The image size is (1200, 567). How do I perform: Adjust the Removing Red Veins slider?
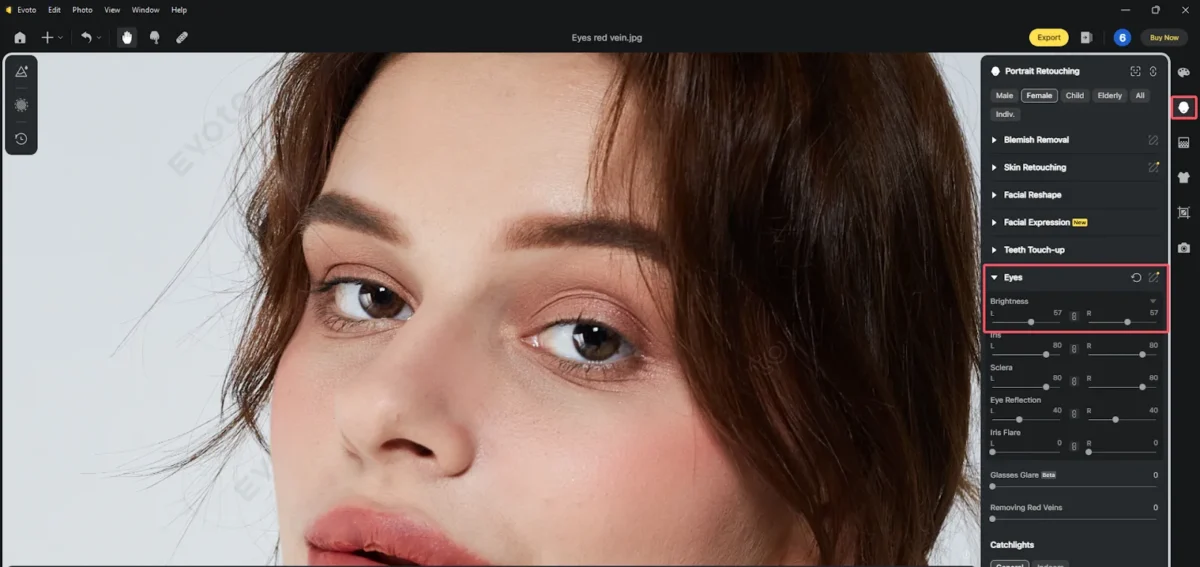pos(1074,519)
